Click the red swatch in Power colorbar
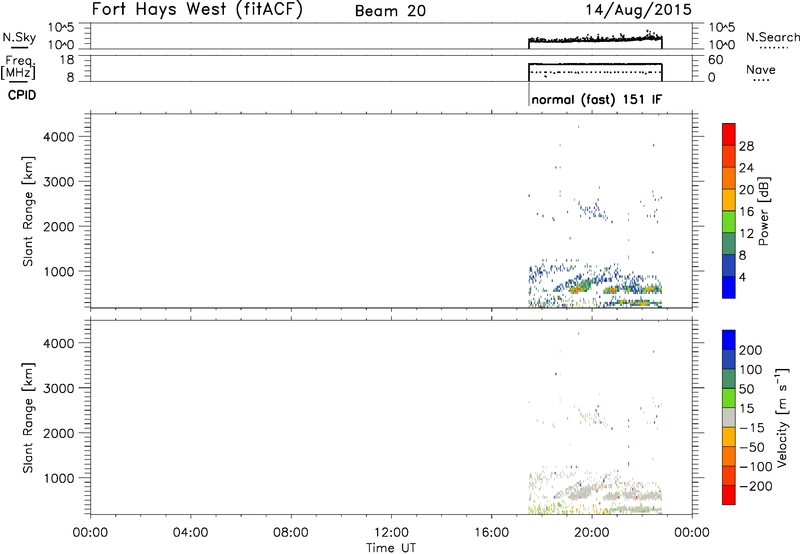 tap(729, 134)
